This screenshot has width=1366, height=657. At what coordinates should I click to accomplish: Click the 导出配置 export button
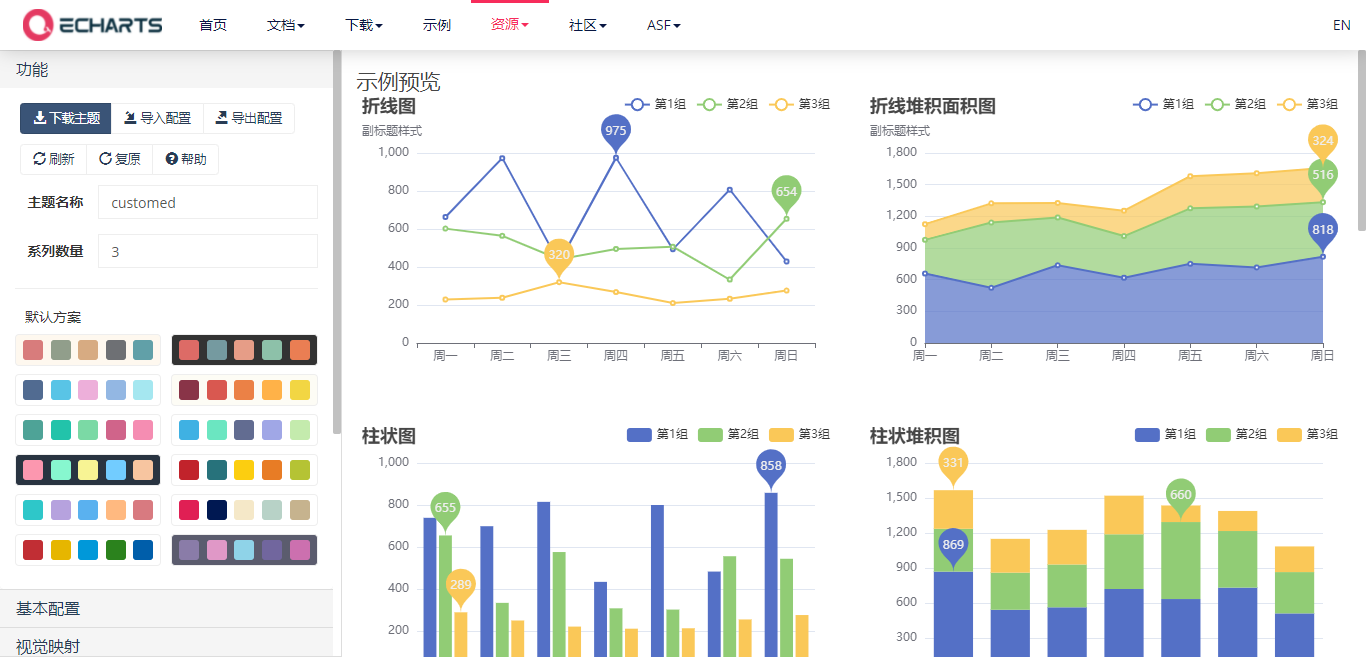coord(249,118)
